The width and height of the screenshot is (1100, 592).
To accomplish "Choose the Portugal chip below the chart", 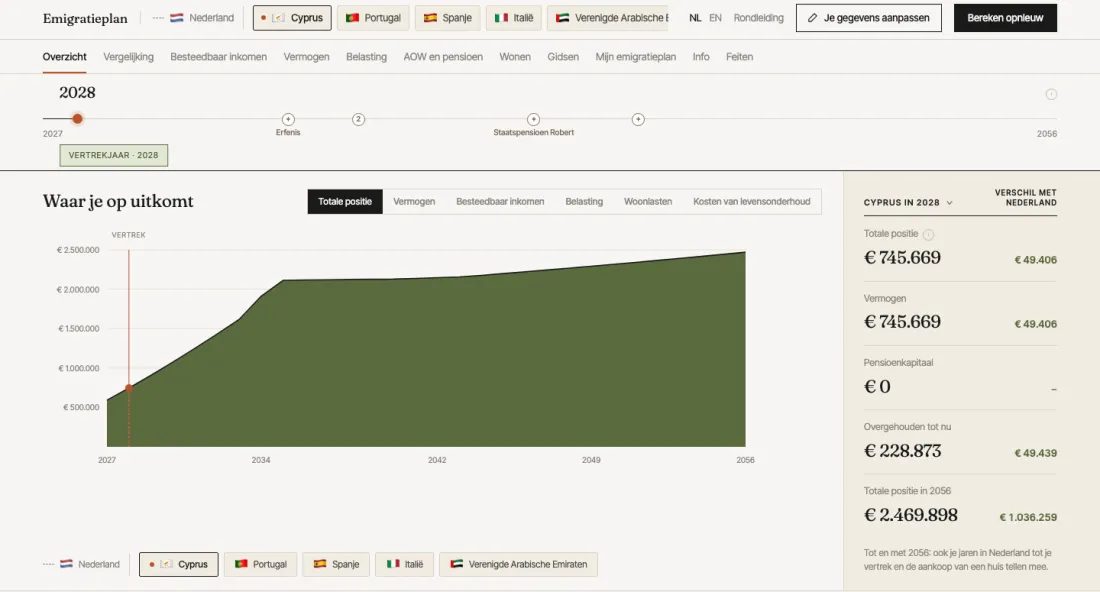I will (x=260, y=564).
